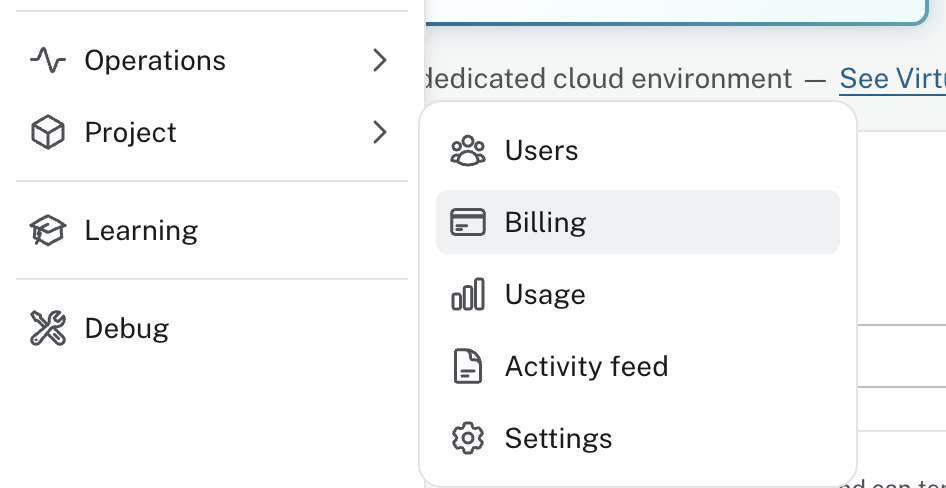
Task: Click the Activity feed document icon
Action: click(468, 366)
